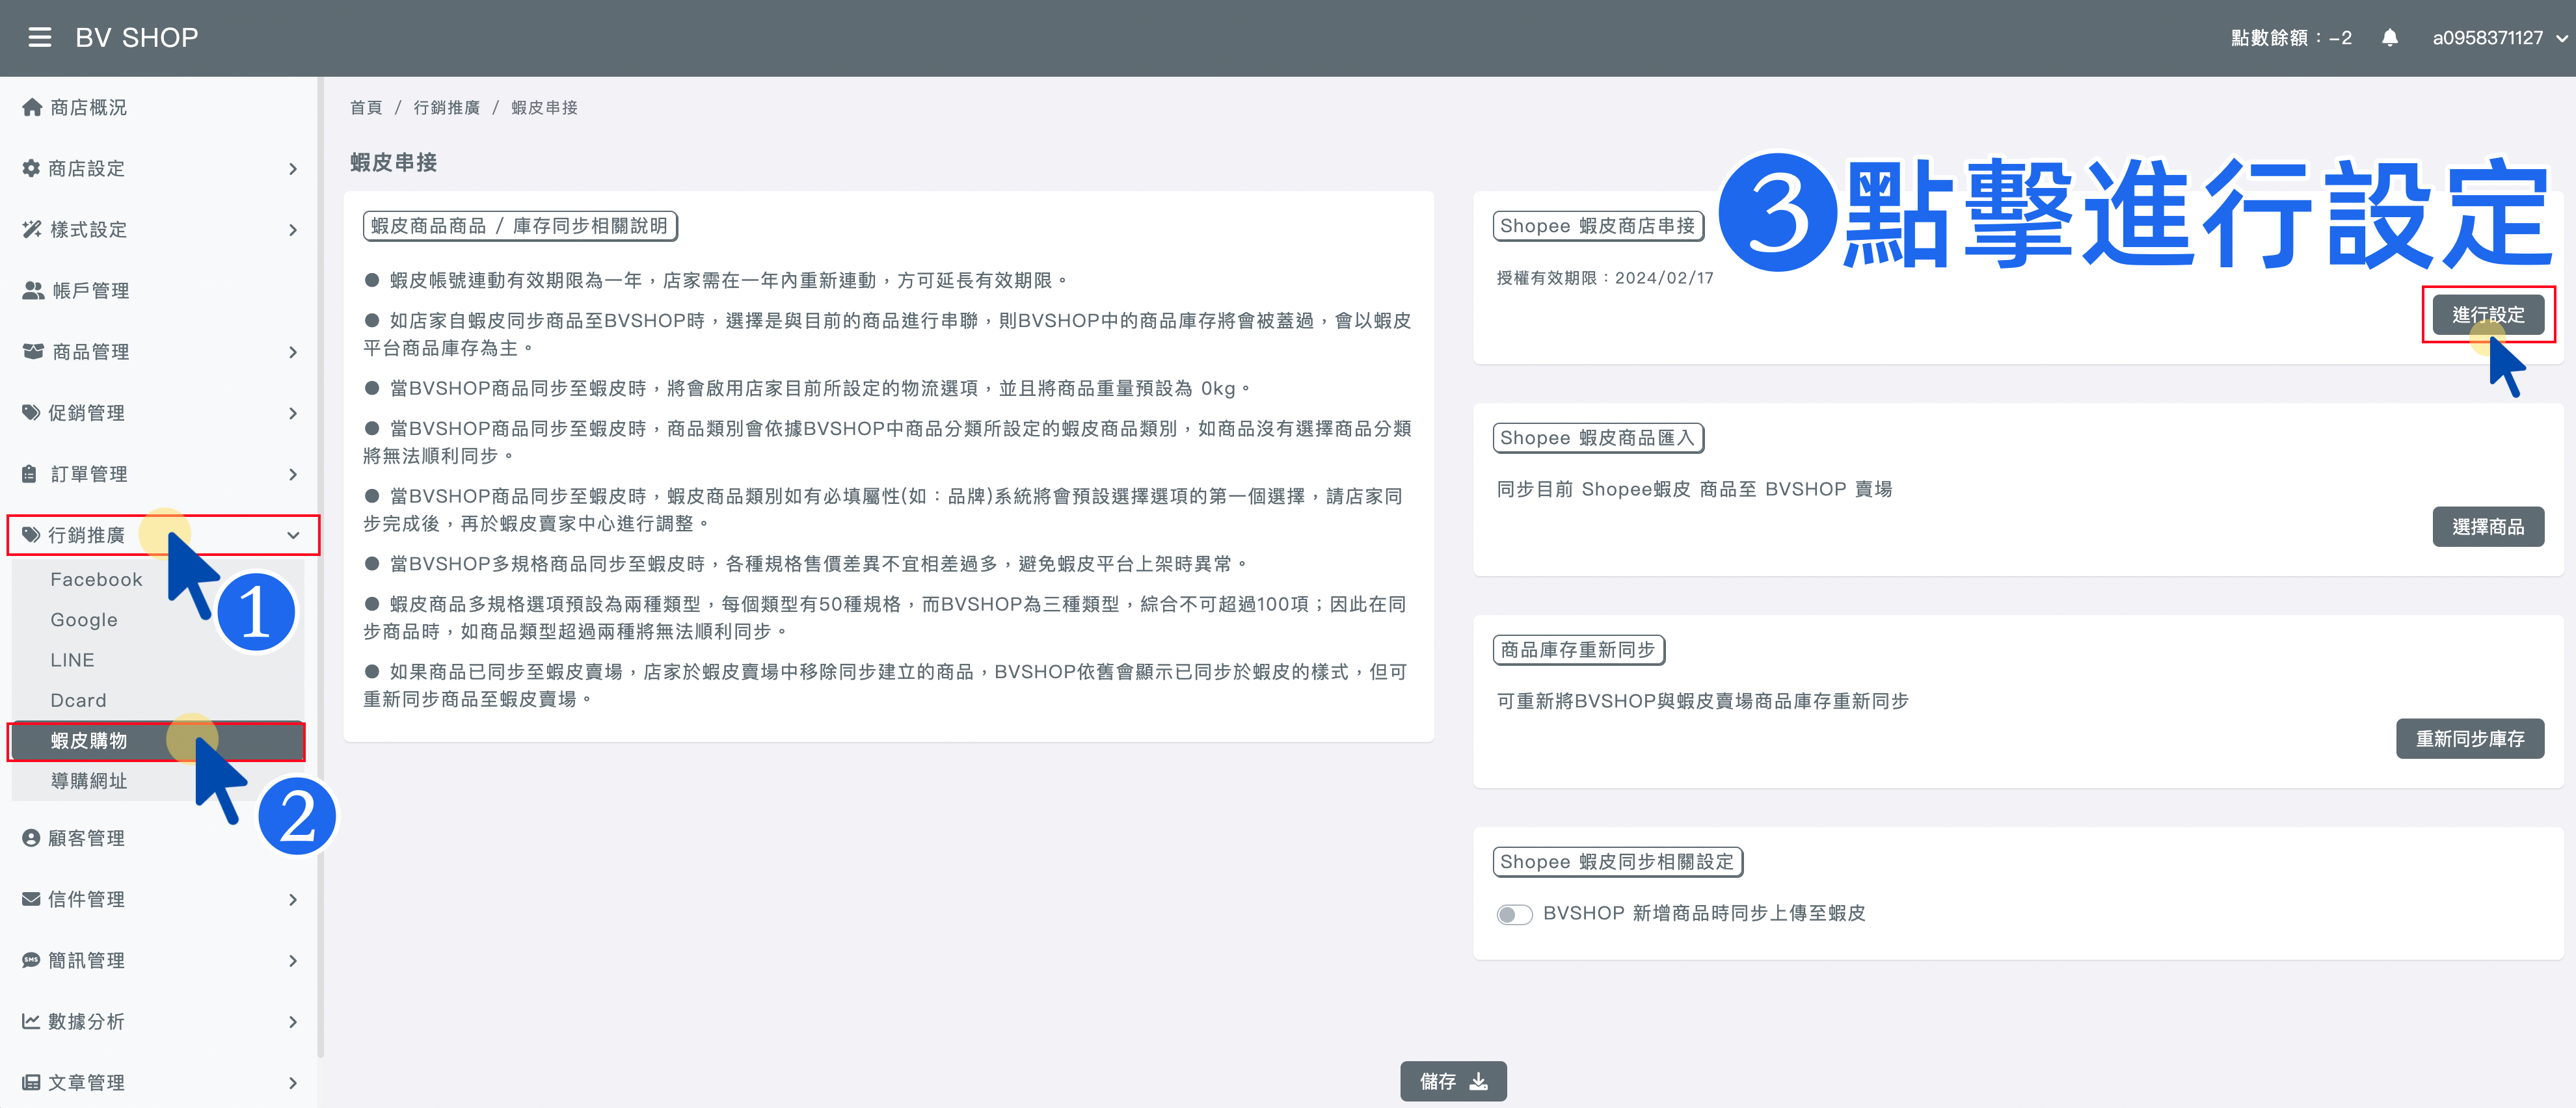
Task: Expand 商品管理 chevron
Action: coord(293,352)
